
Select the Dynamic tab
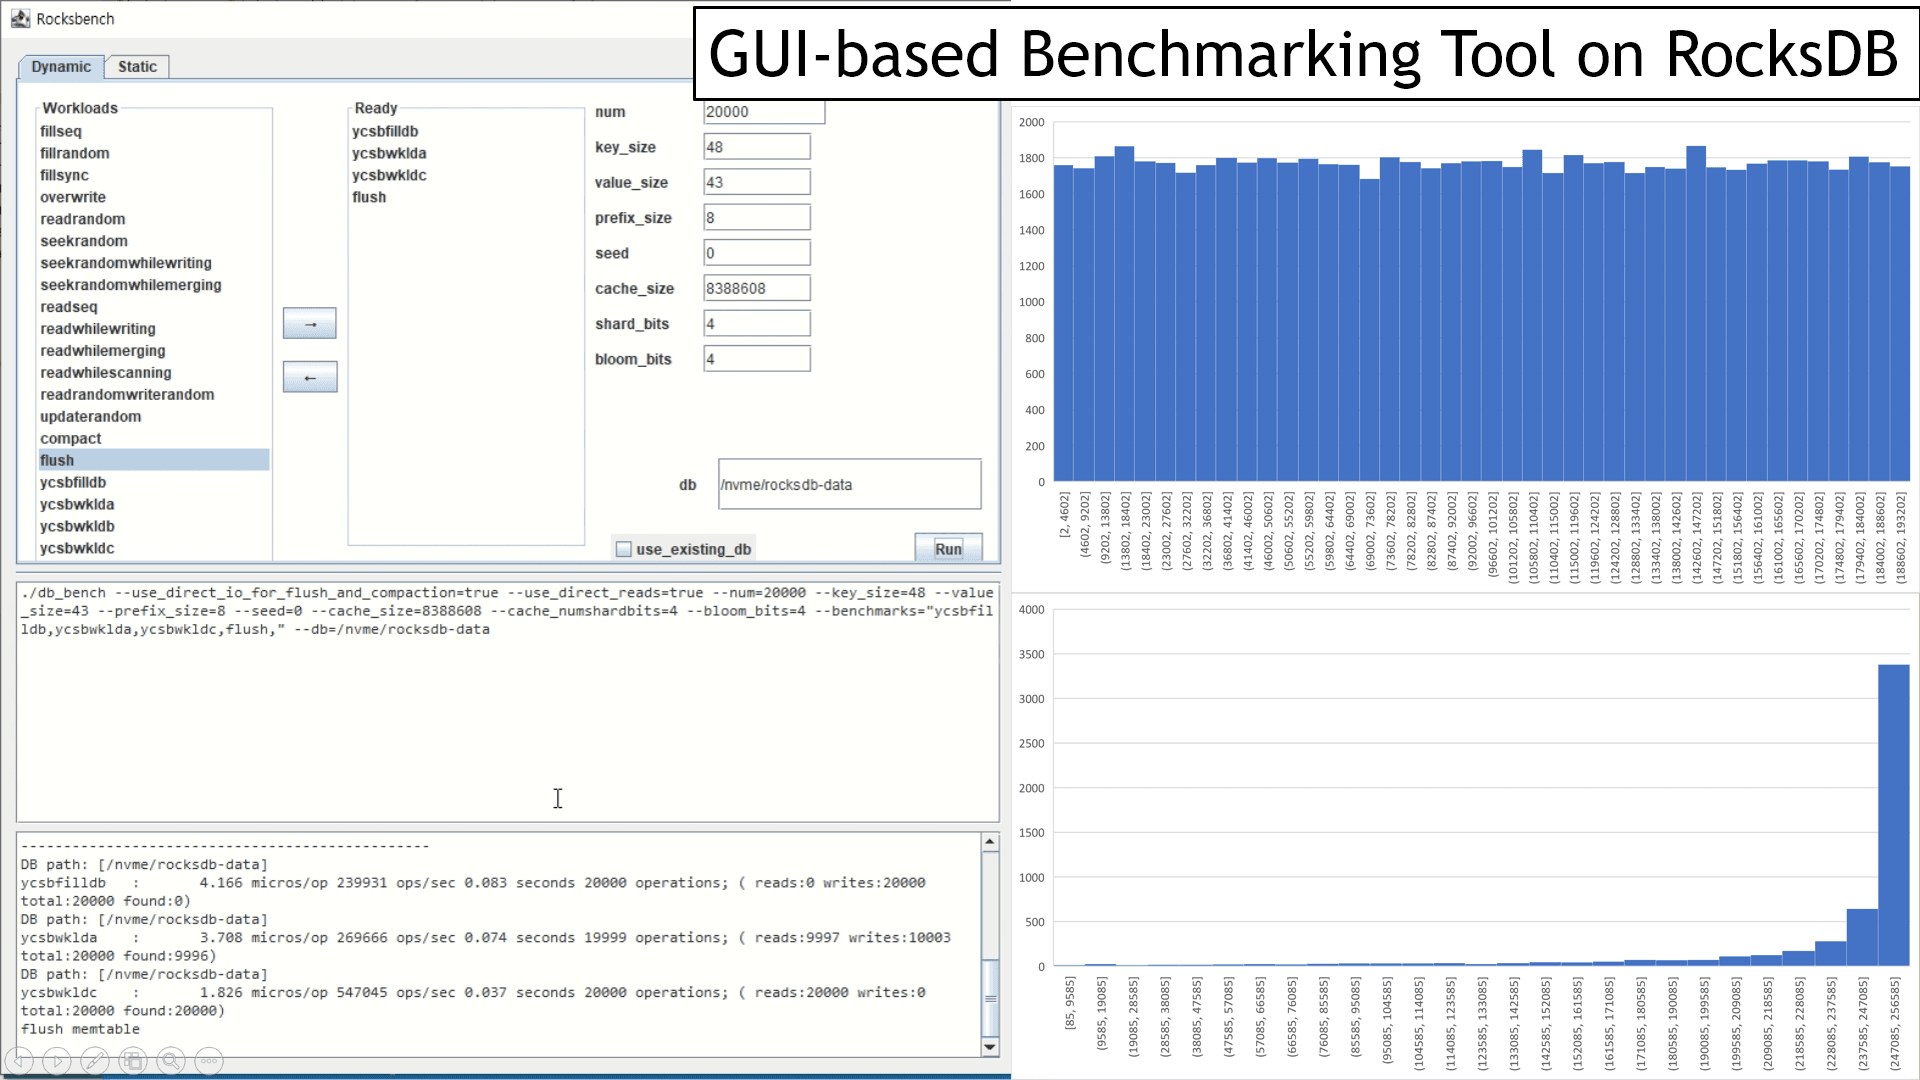click(60, 66)
